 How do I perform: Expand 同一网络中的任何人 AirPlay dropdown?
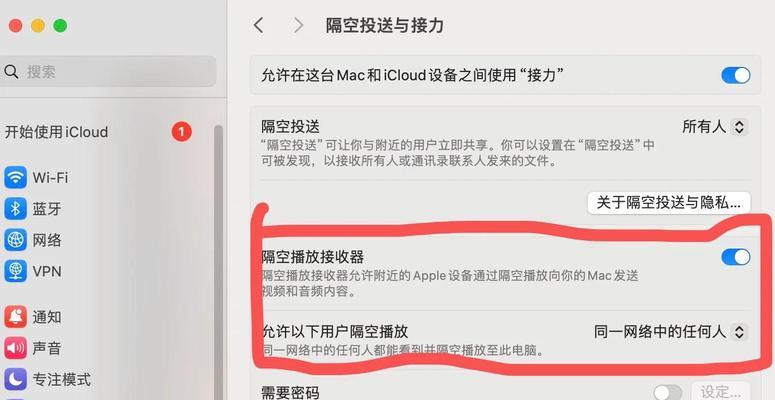(x=670, y=332)
